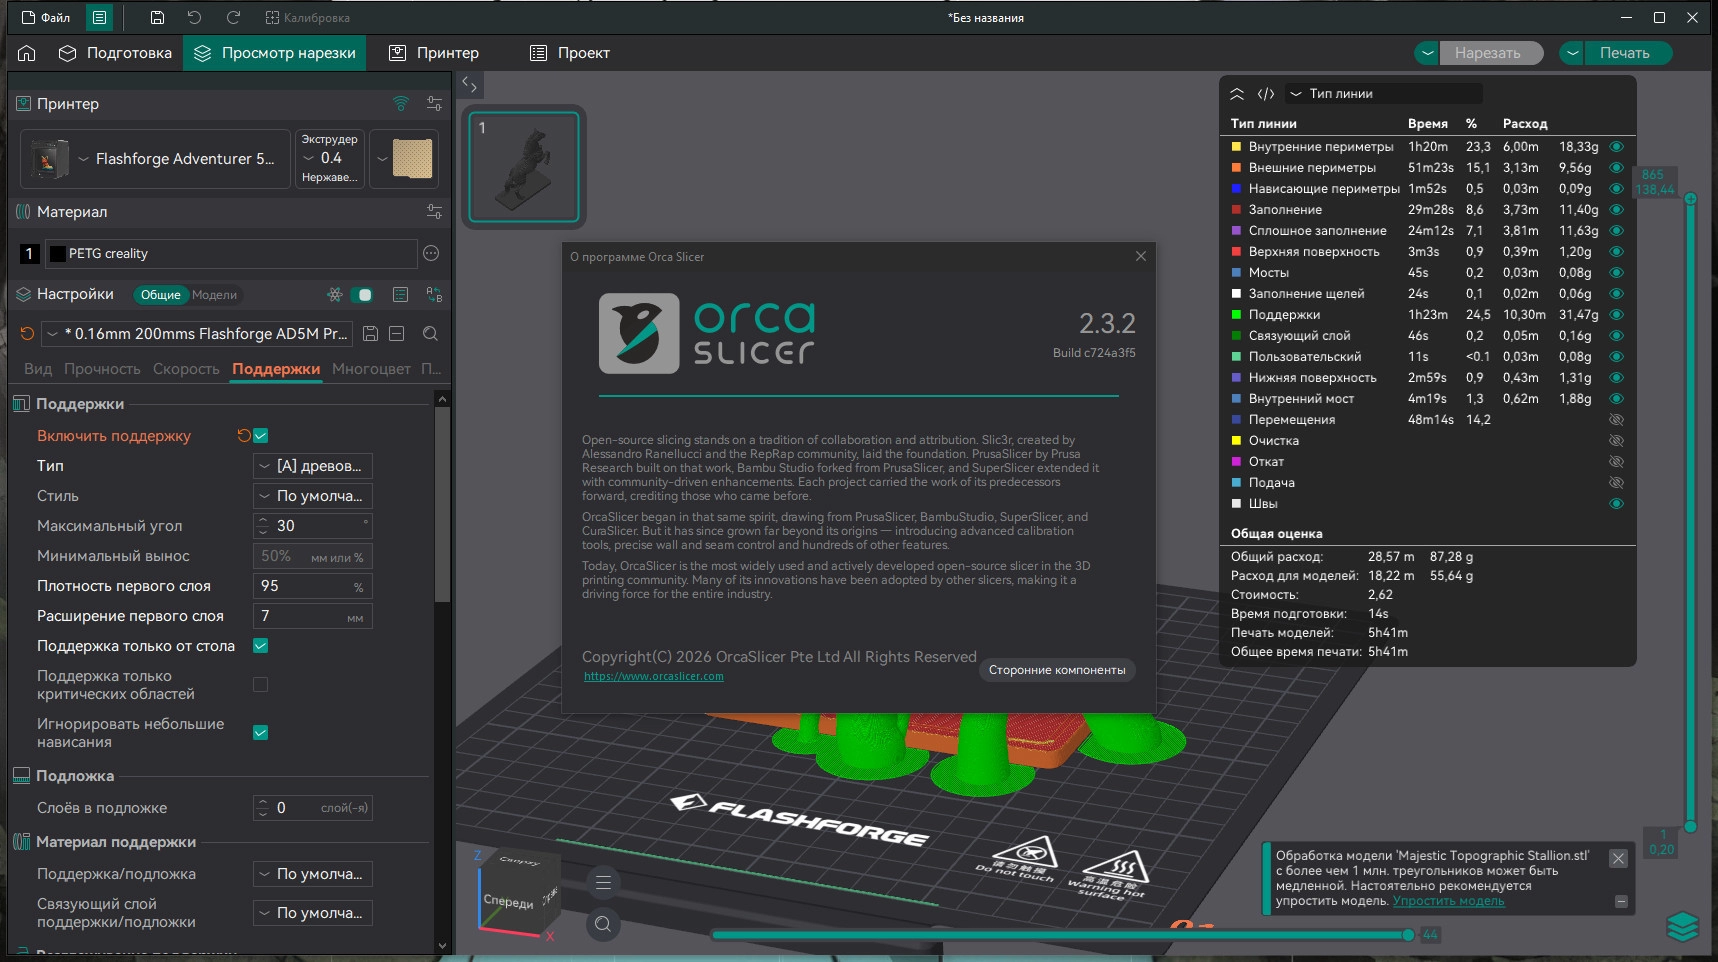Open the Прочность settings tab
This screenshot has width=1718, height=962.
[102, 369]
